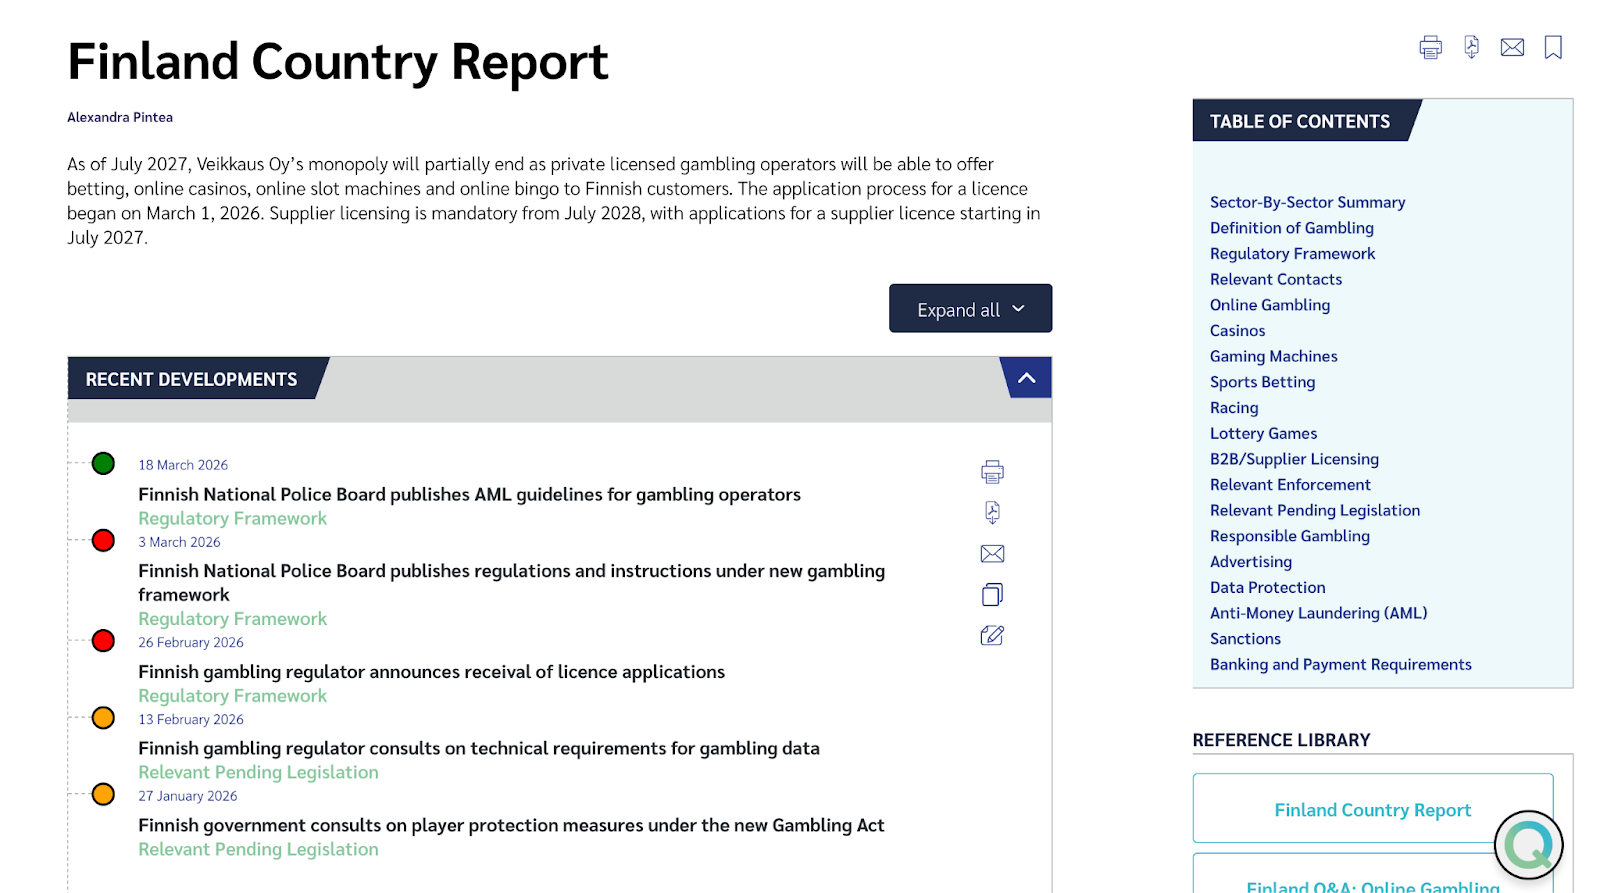Collapse the Recent Developments section

pyautogui.click(x=1026, y=378)
